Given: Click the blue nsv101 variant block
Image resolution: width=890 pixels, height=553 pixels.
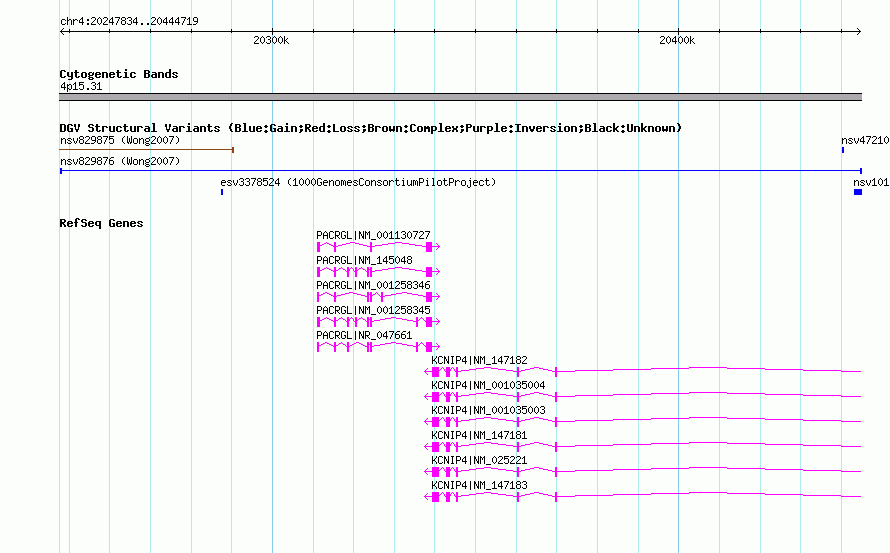Looking at the screenshot, I should pyautogui.click(x=858, y=192).
